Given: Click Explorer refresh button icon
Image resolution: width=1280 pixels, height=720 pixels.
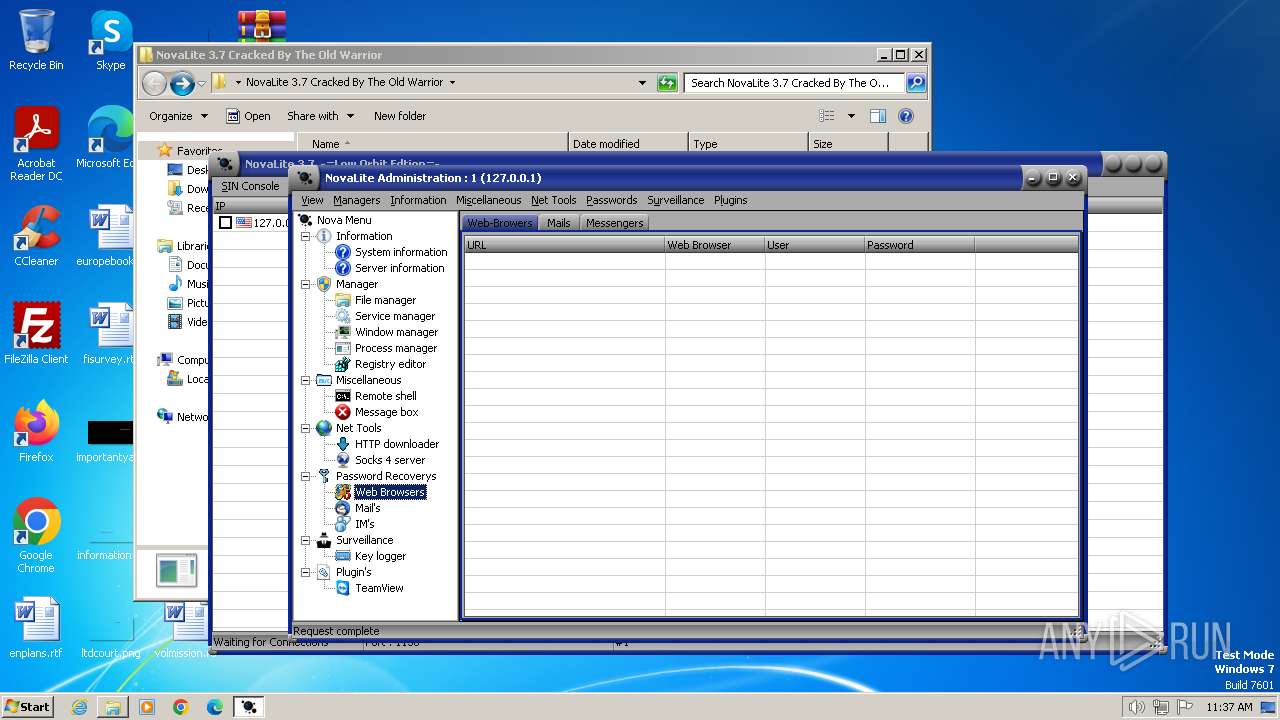Looking at the screenshot, I should [x=667, y=83].
